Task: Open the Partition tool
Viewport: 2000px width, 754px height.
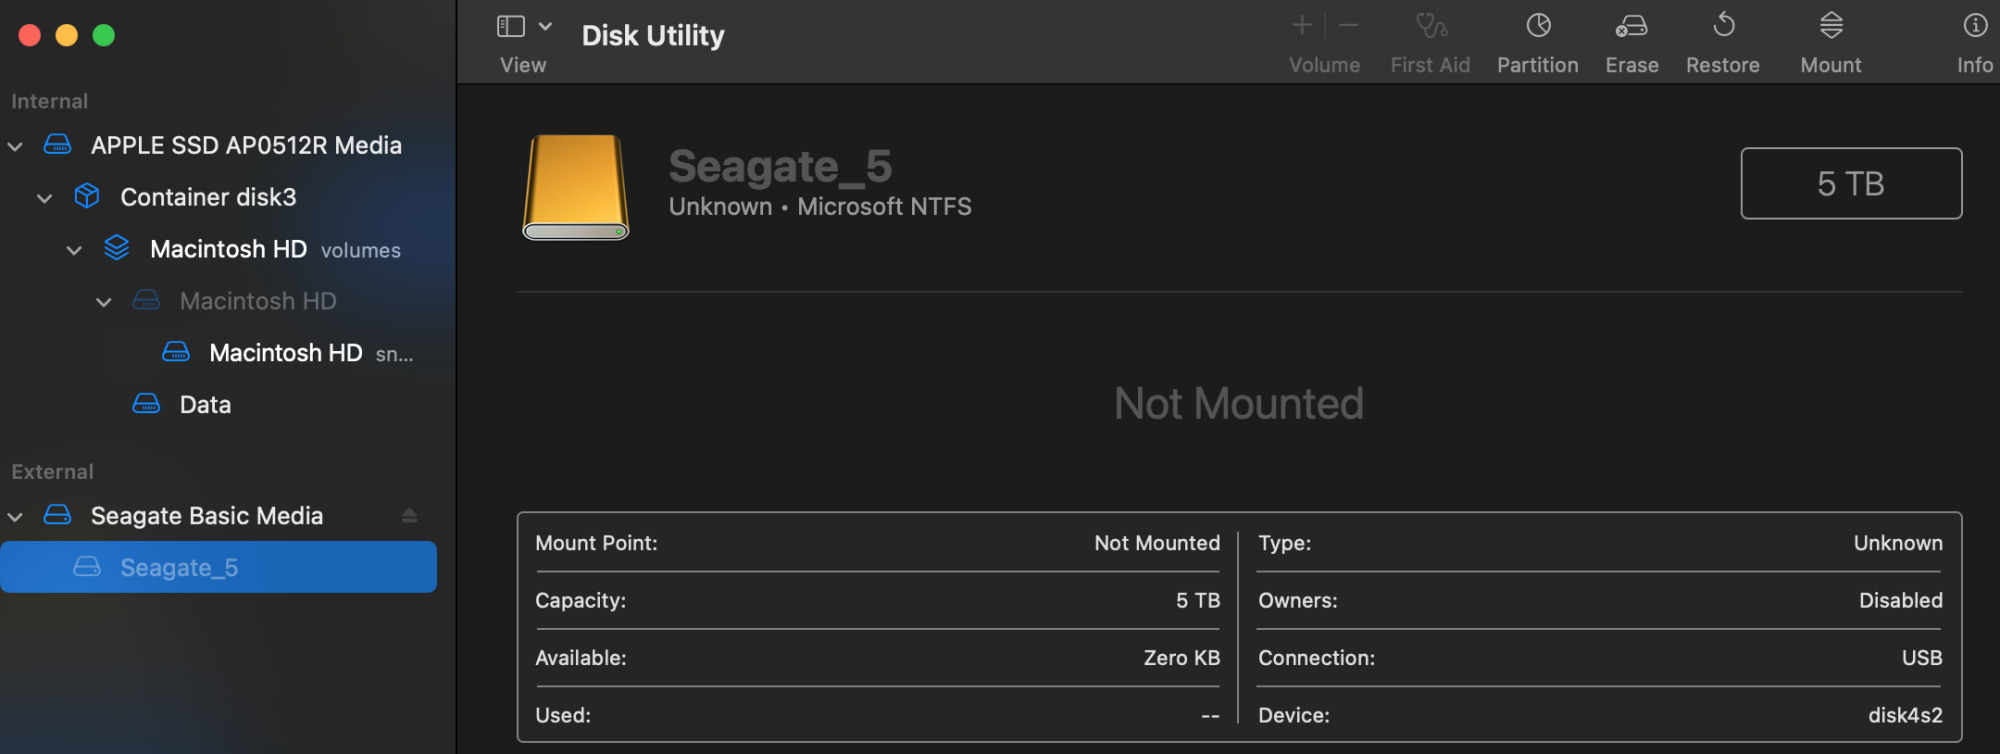Action: [x=1538, y=26]
